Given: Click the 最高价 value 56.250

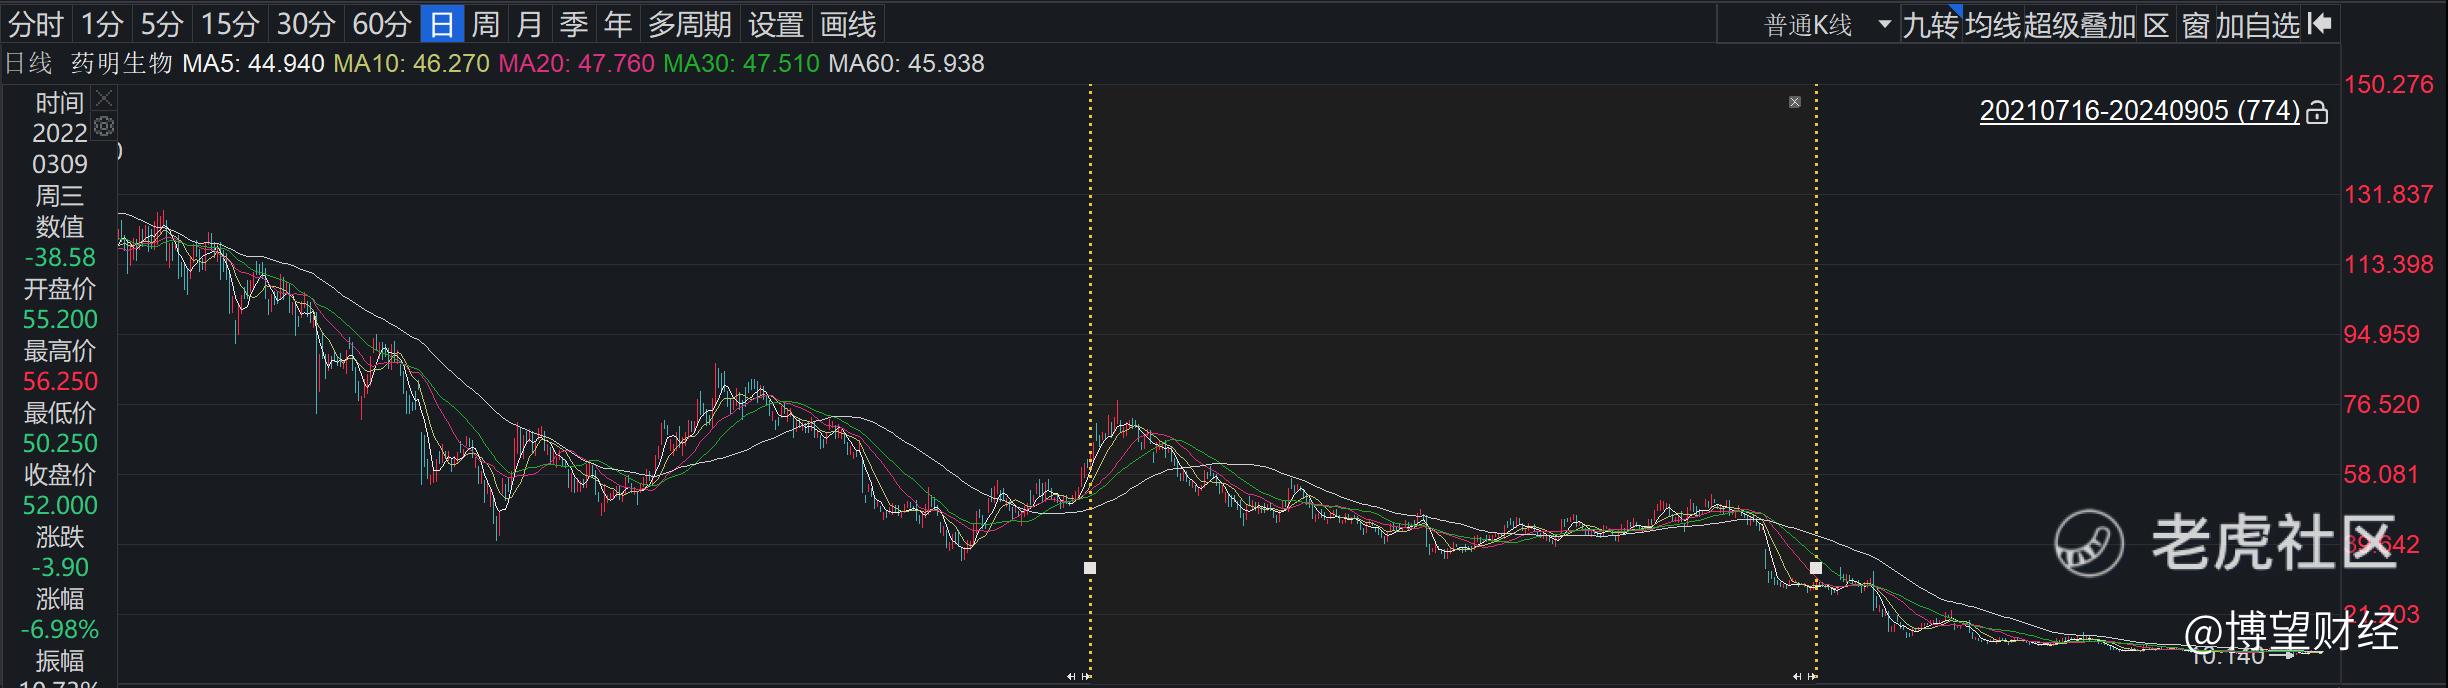Looking at the screenshot, I should click(x=60, y=382).
